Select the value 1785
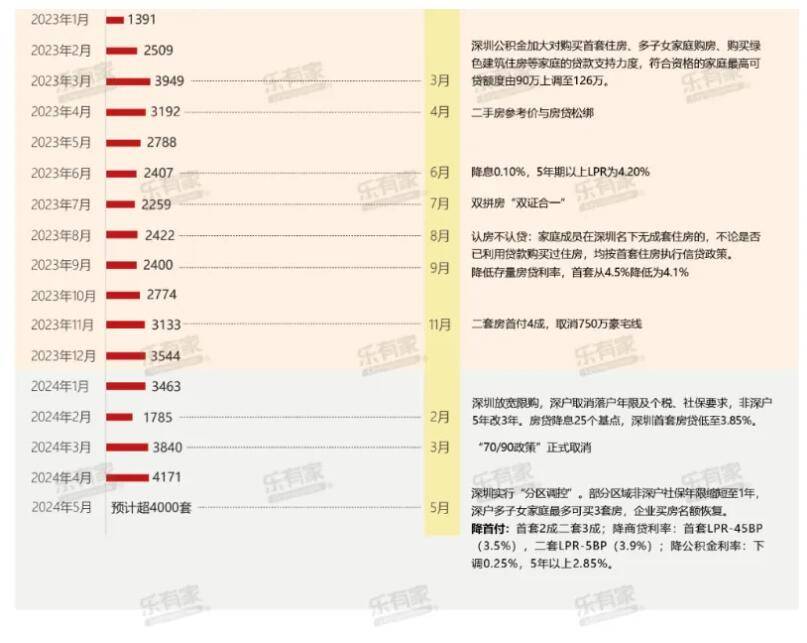Image resolution: width=807 pixels, height=643 pixels. [157, 417]
